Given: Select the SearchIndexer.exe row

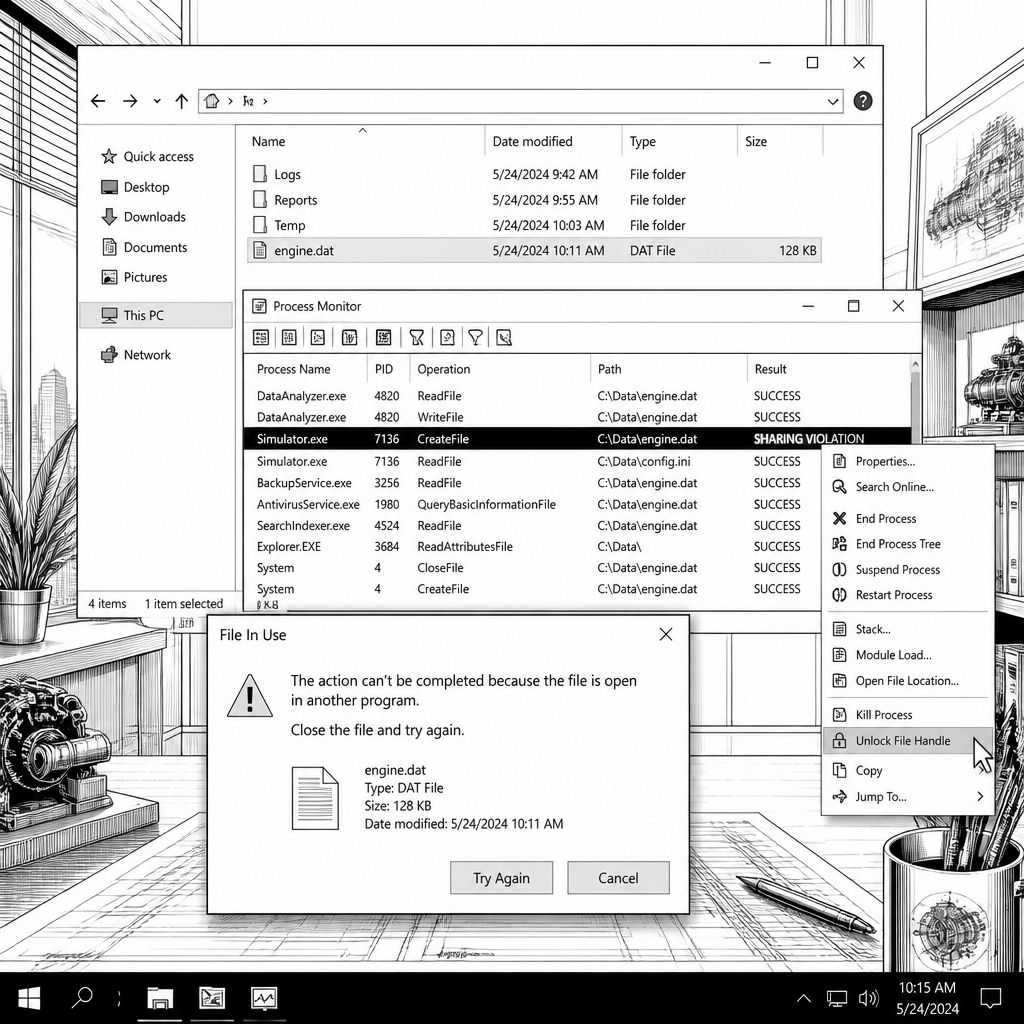Looking at the screenshot, I should tap(532, 525).
